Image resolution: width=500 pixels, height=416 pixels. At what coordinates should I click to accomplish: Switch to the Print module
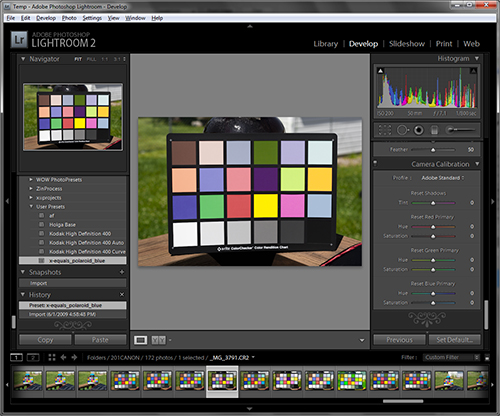coord(444,44)
